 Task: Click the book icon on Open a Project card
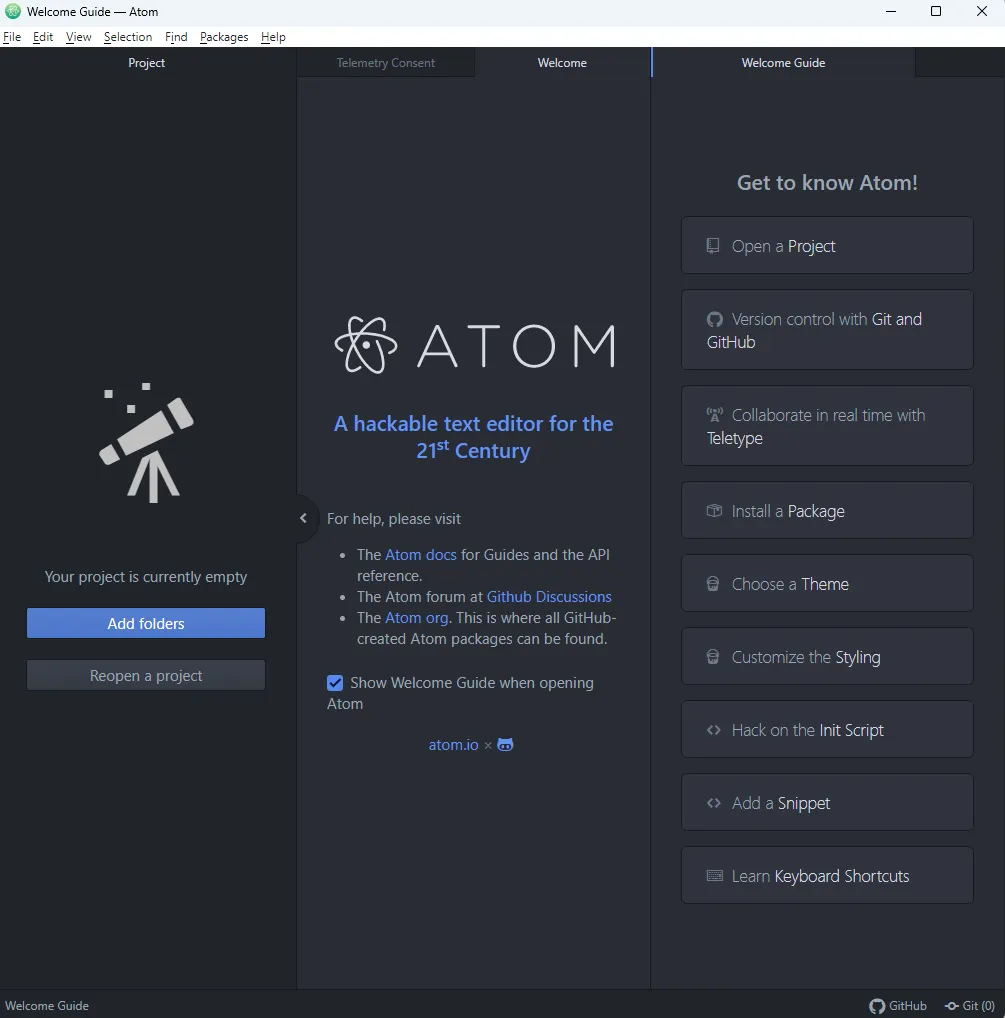click(714, 245)
